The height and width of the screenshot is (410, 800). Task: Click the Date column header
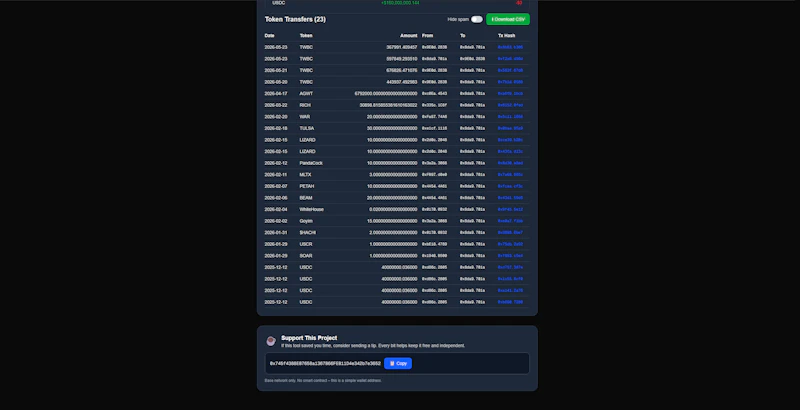[269, 36]
